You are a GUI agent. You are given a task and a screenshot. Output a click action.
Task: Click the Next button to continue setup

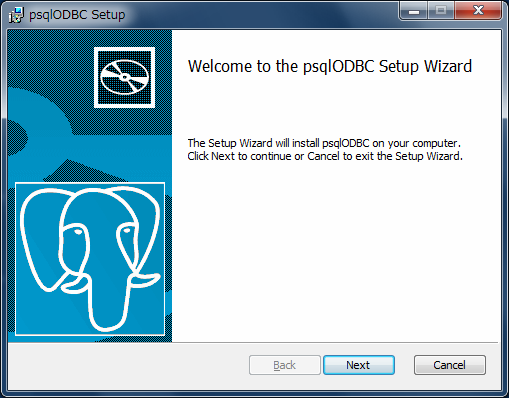[x=359, y=365]
